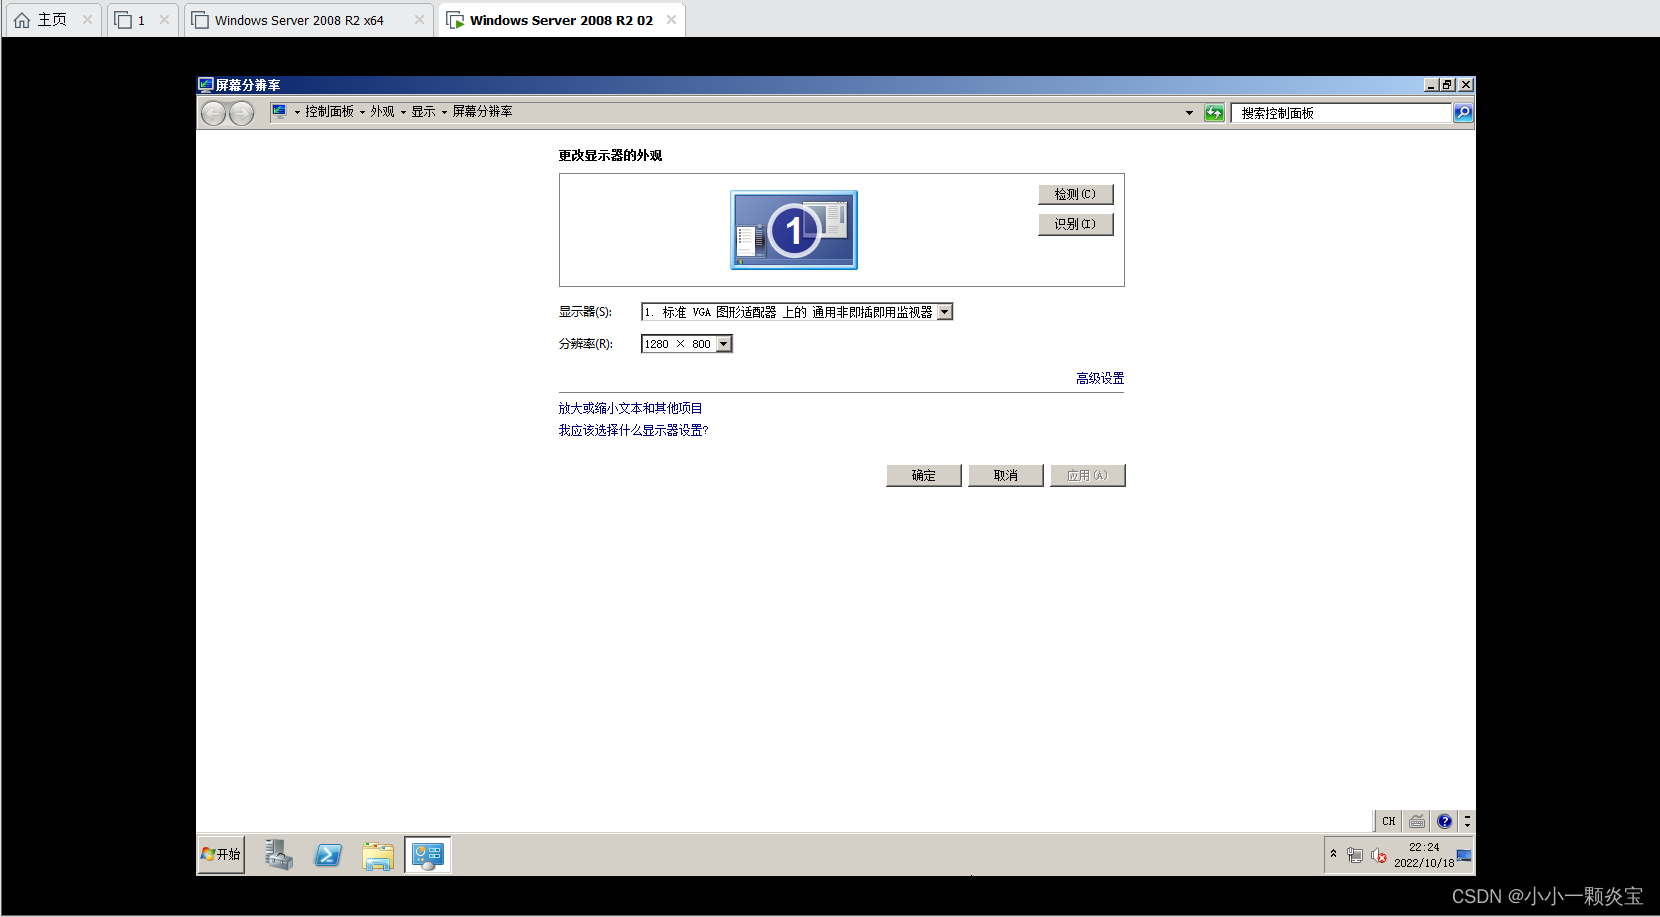Click 显示 in breadcrumb
This screenshot has width=1660, height=917.
(x=423, y=112)
